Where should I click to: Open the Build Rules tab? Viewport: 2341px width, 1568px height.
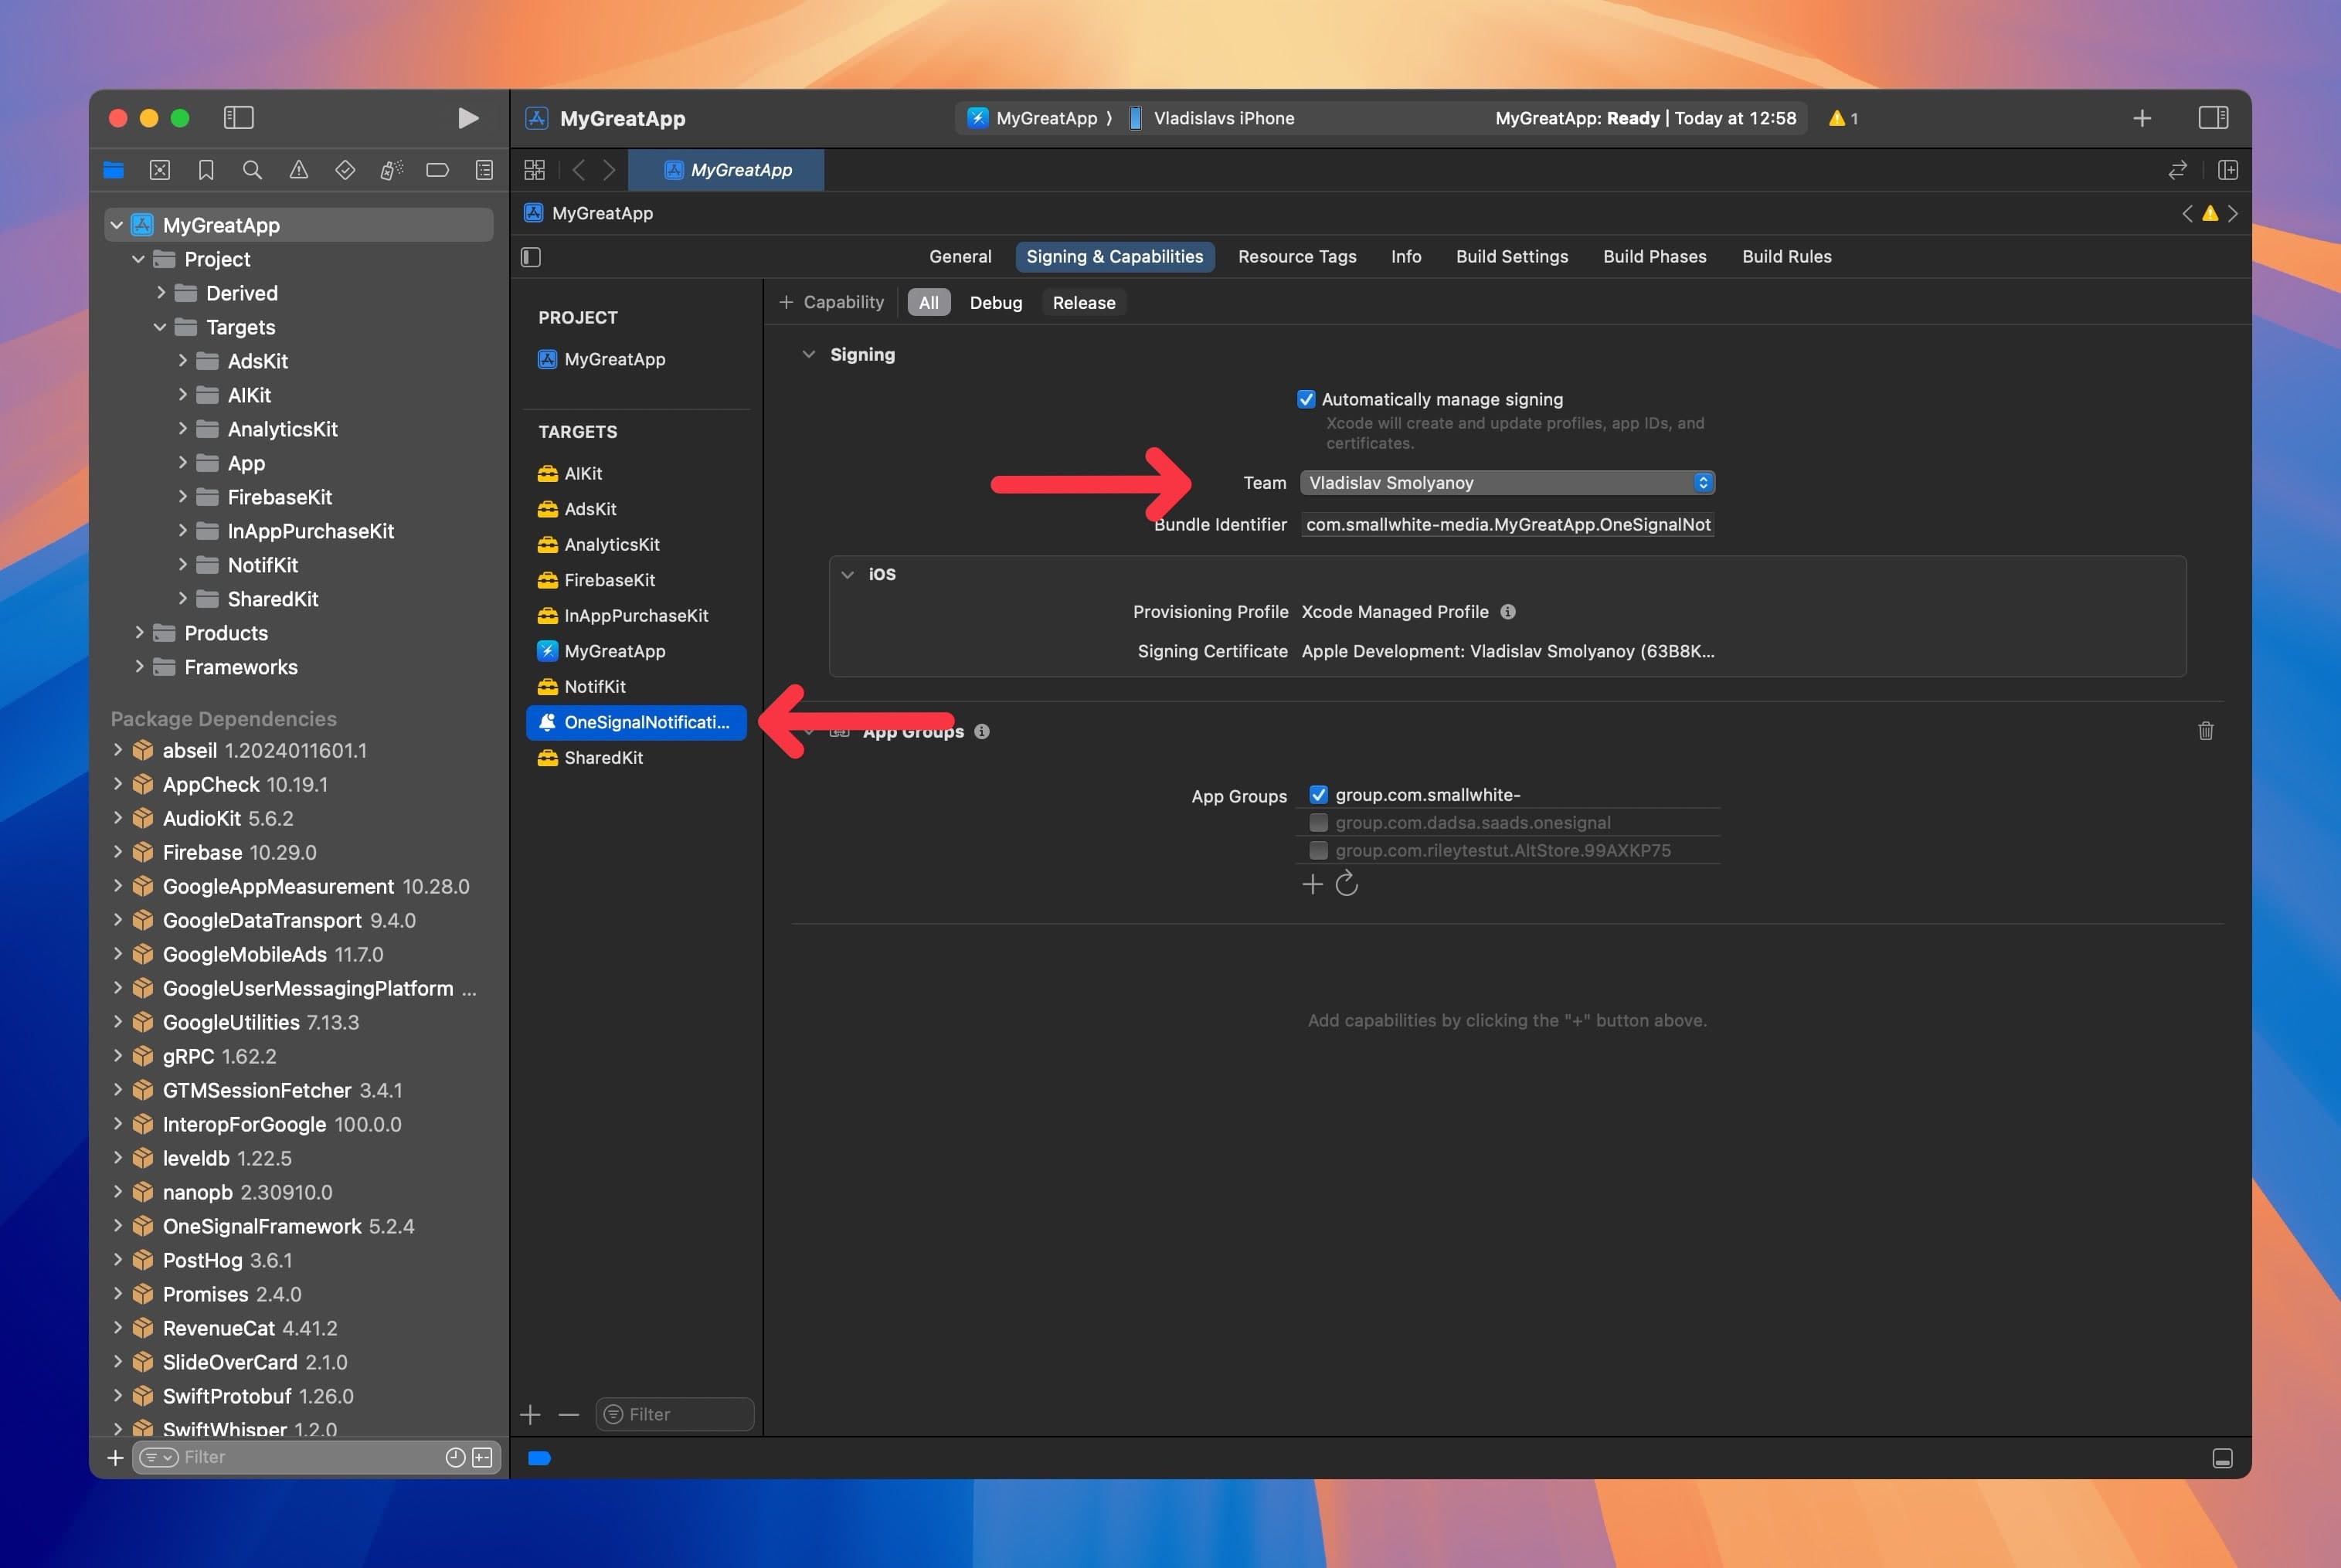pos(1786,257)
